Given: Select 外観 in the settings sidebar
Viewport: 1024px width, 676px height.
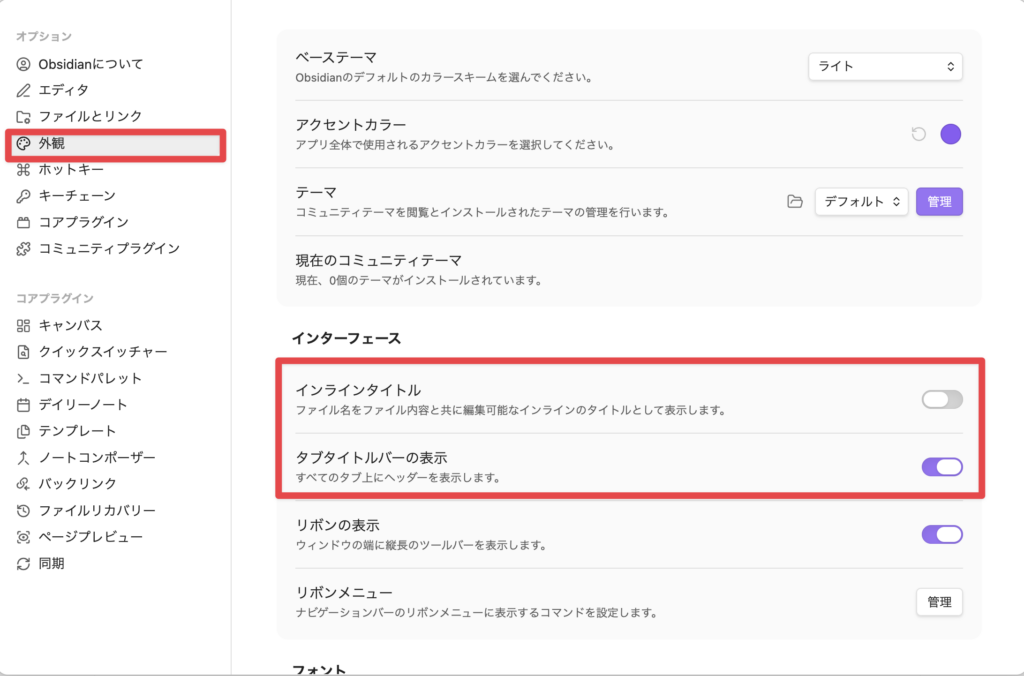Looking at the screenshot, I should [116, 144].
